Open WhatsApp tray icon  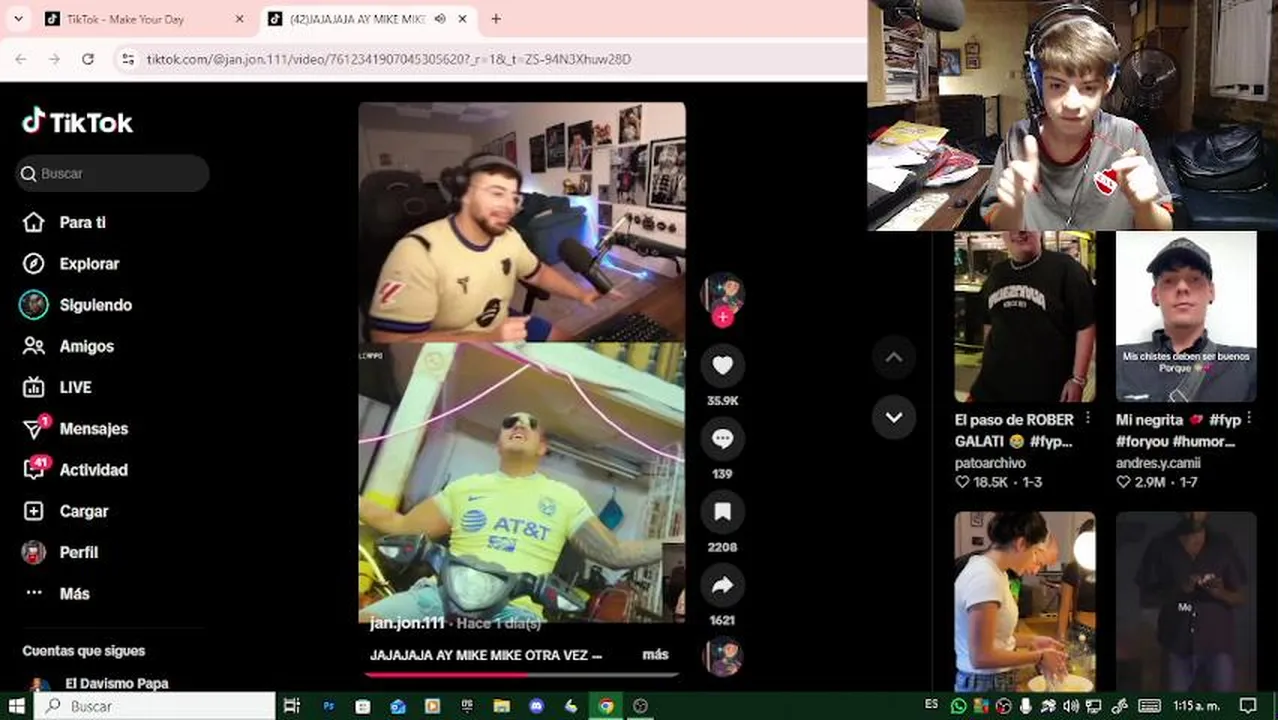[958, 706]
